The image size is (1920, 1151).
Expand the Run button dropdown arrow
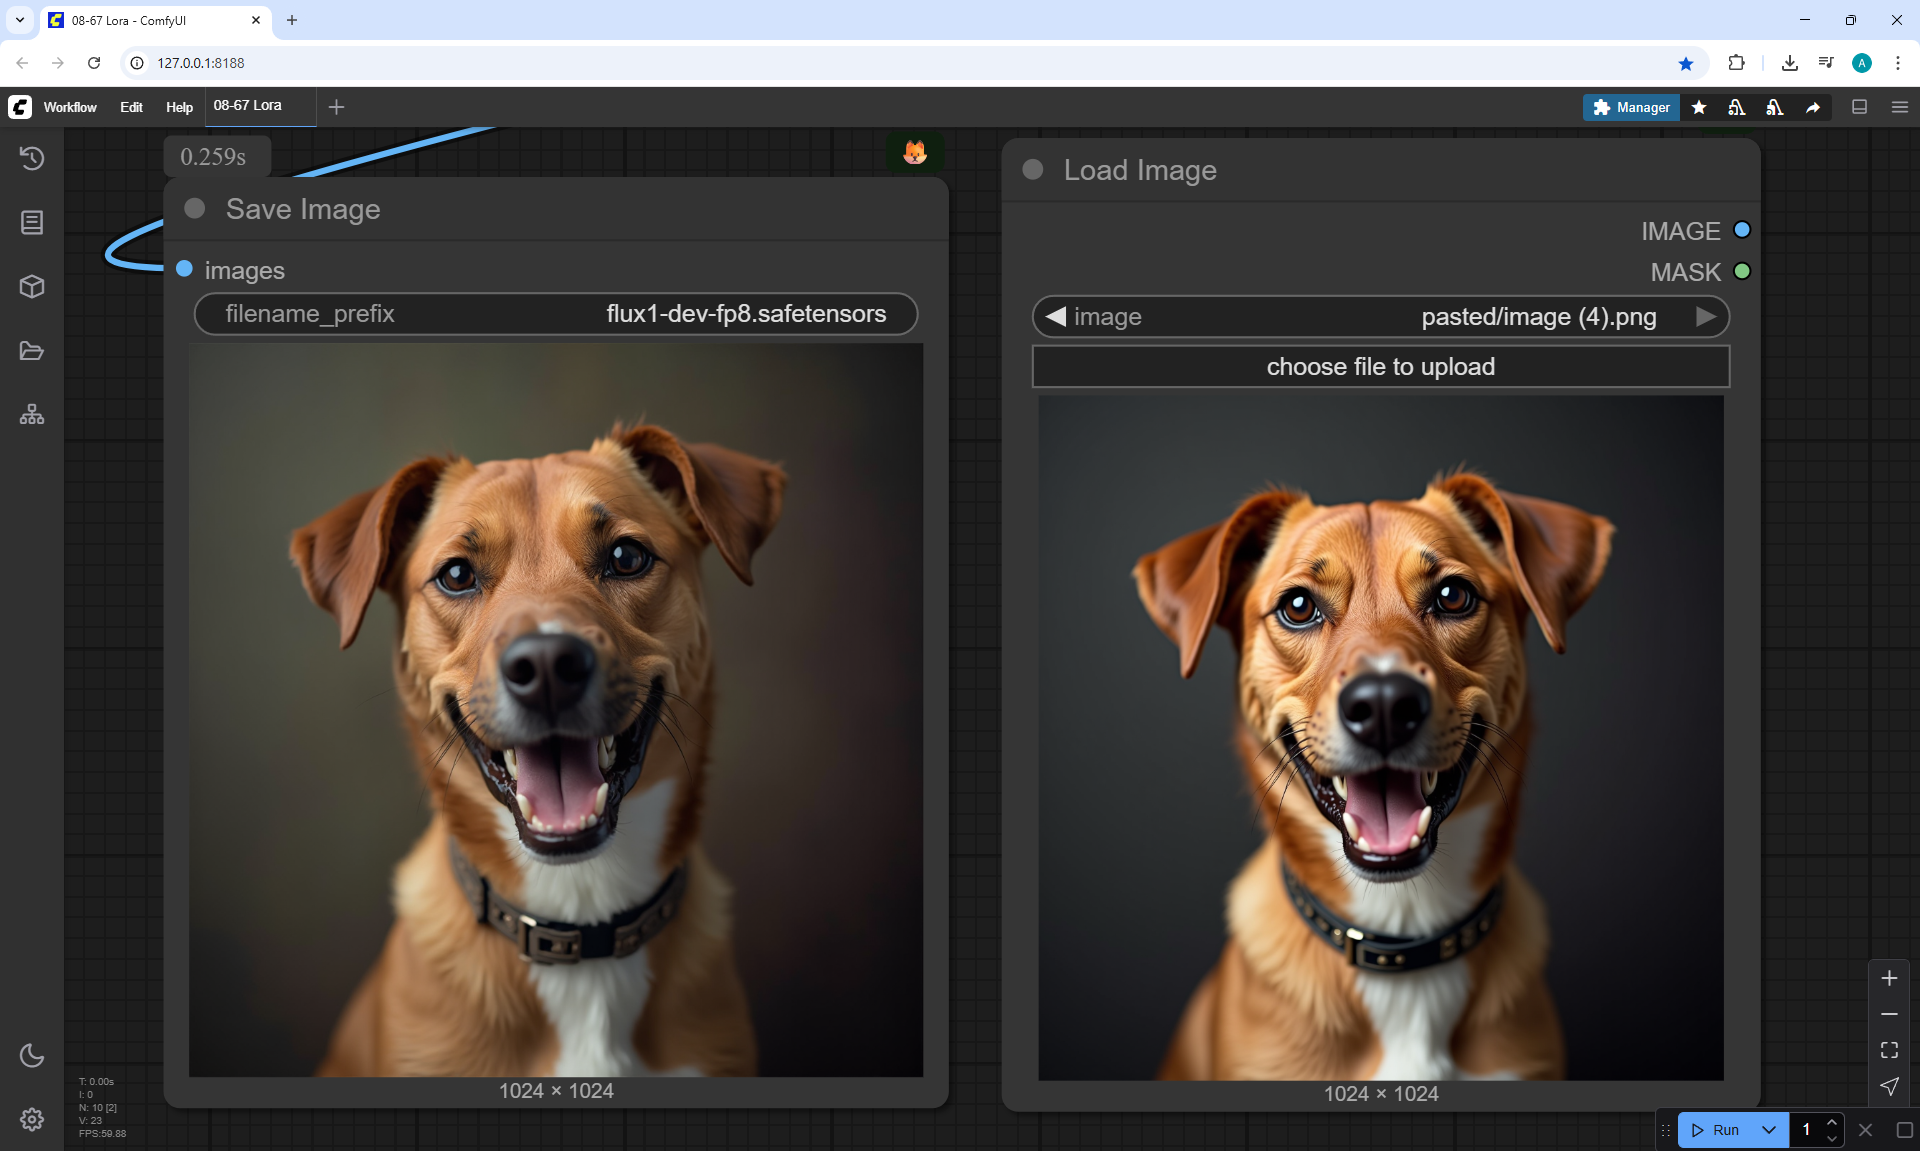tap(1769, 1130)
